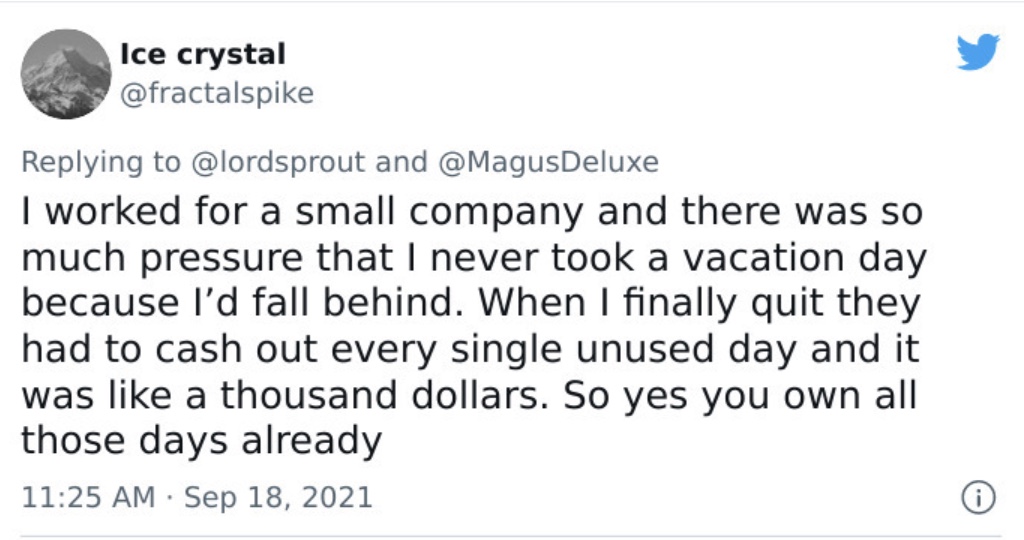Open the "Ice crystal" display name
The image size is (1024, 540).
(202, 54)
